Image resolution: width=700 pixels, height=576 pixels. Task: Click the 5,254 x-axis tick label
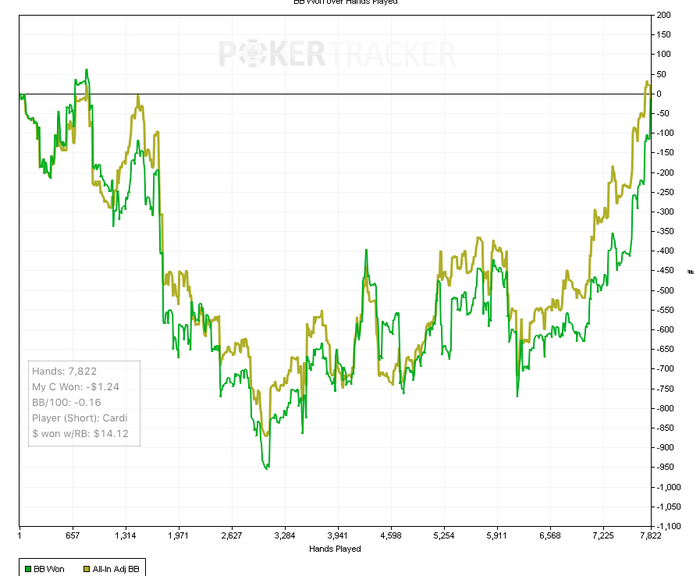(x=443, y=535)
